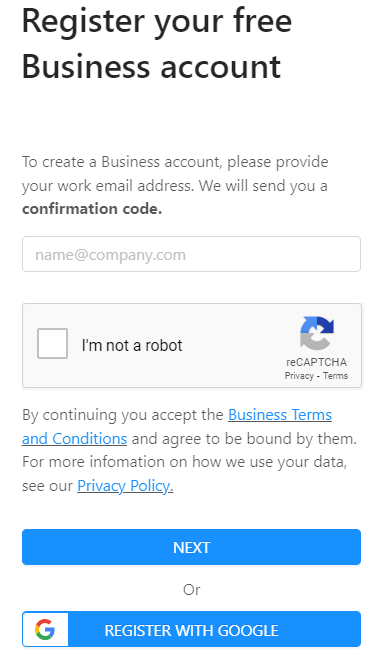Select the REGISTER WITH GOOGLE button label
387x667 pixels.
pos(191,630)
